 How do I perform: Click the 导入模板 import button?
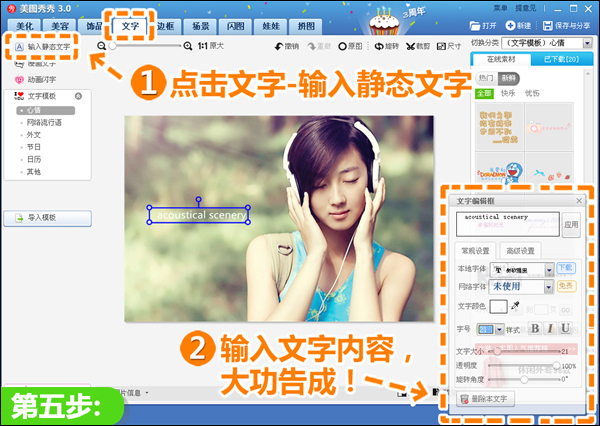click(x=47, y=218)
